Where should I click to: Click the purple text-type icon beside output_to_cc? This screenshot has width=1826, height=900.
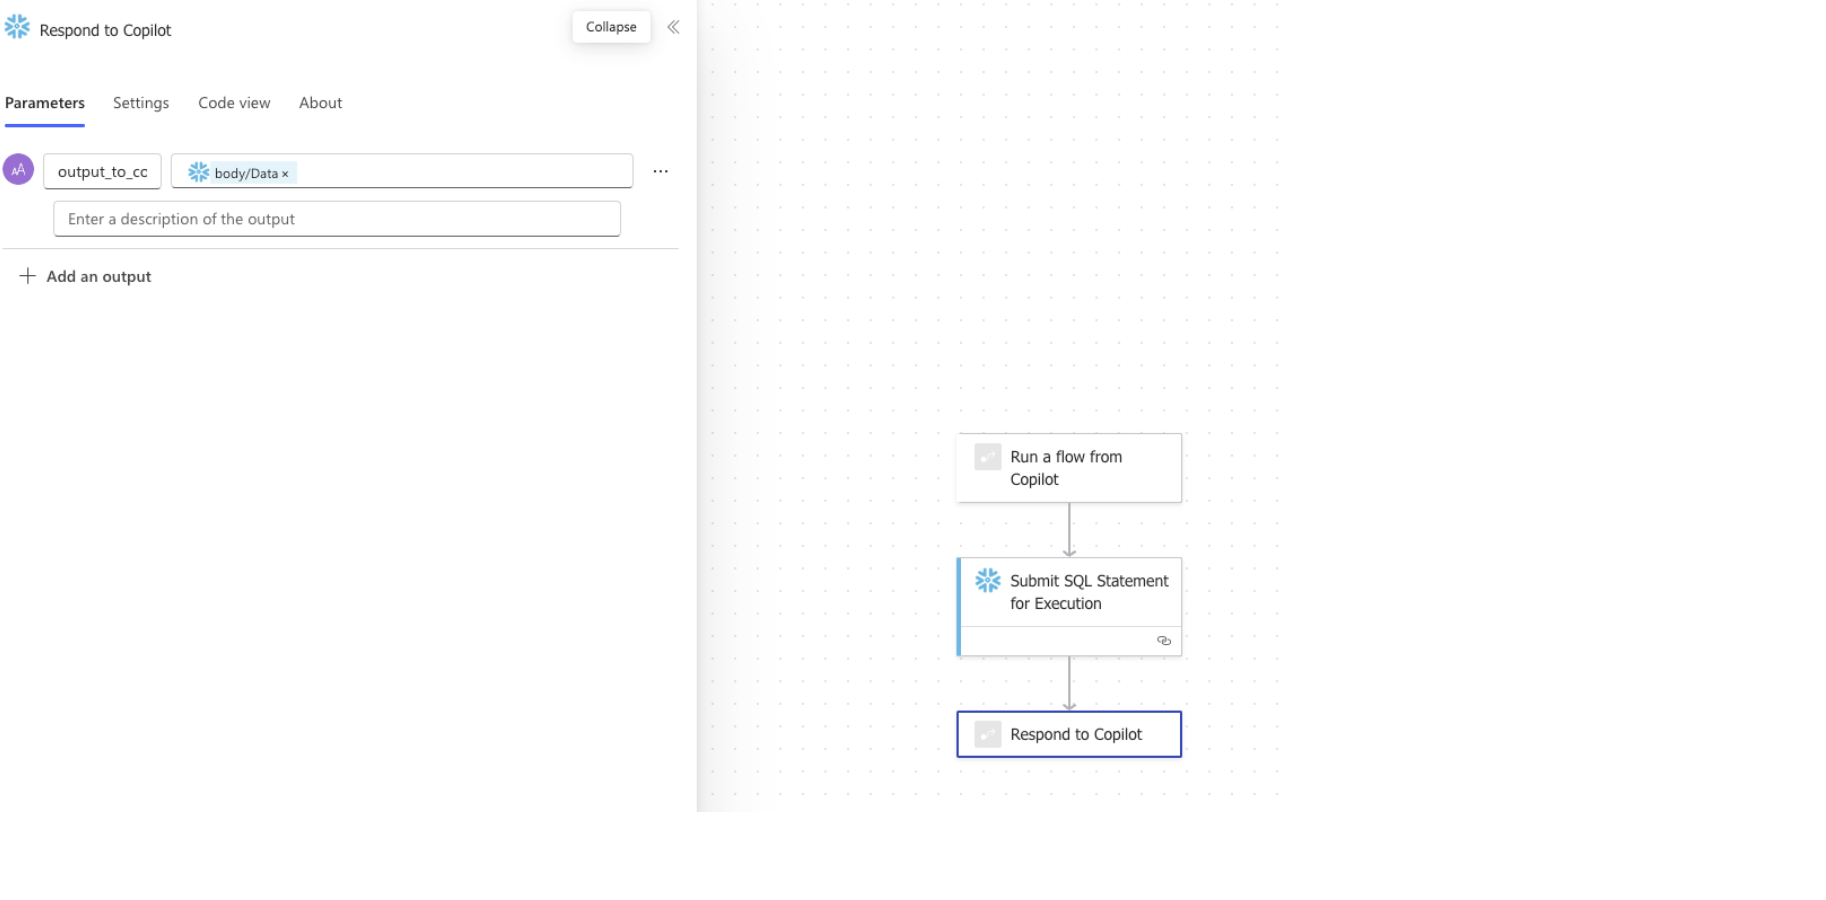(x=18, y=170)
